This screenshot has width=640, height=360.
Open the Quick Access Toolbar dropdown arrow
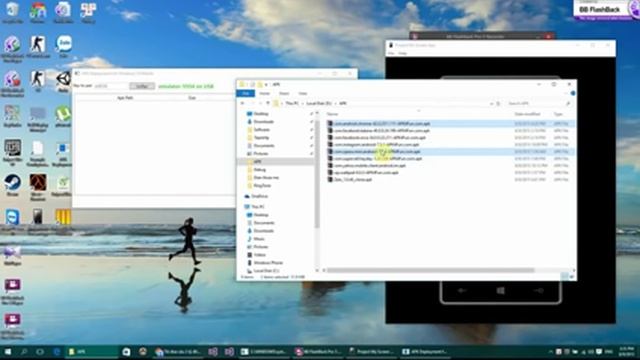tap(266, 84)
